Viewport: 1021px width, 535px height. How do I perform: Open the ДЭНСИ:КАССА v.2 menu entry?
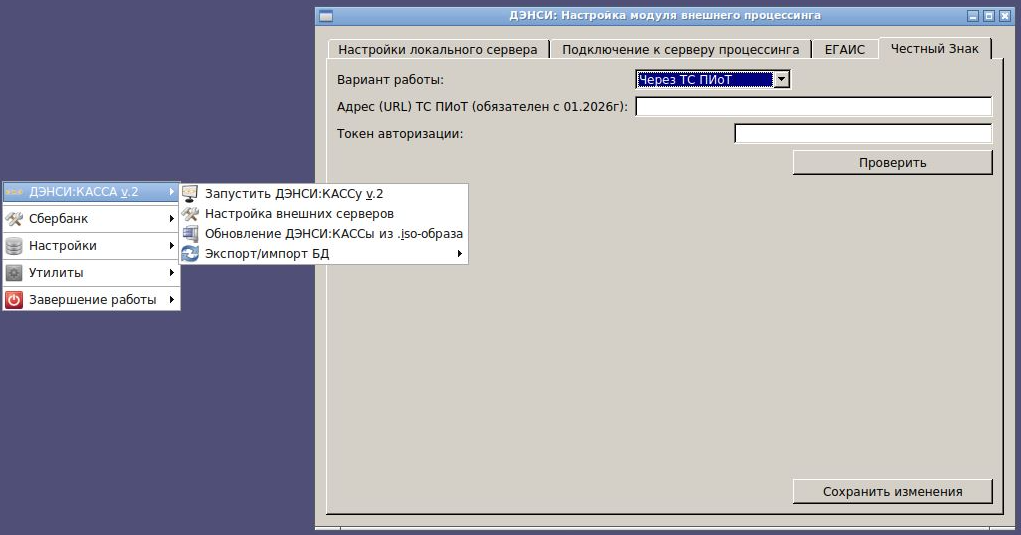91,192
